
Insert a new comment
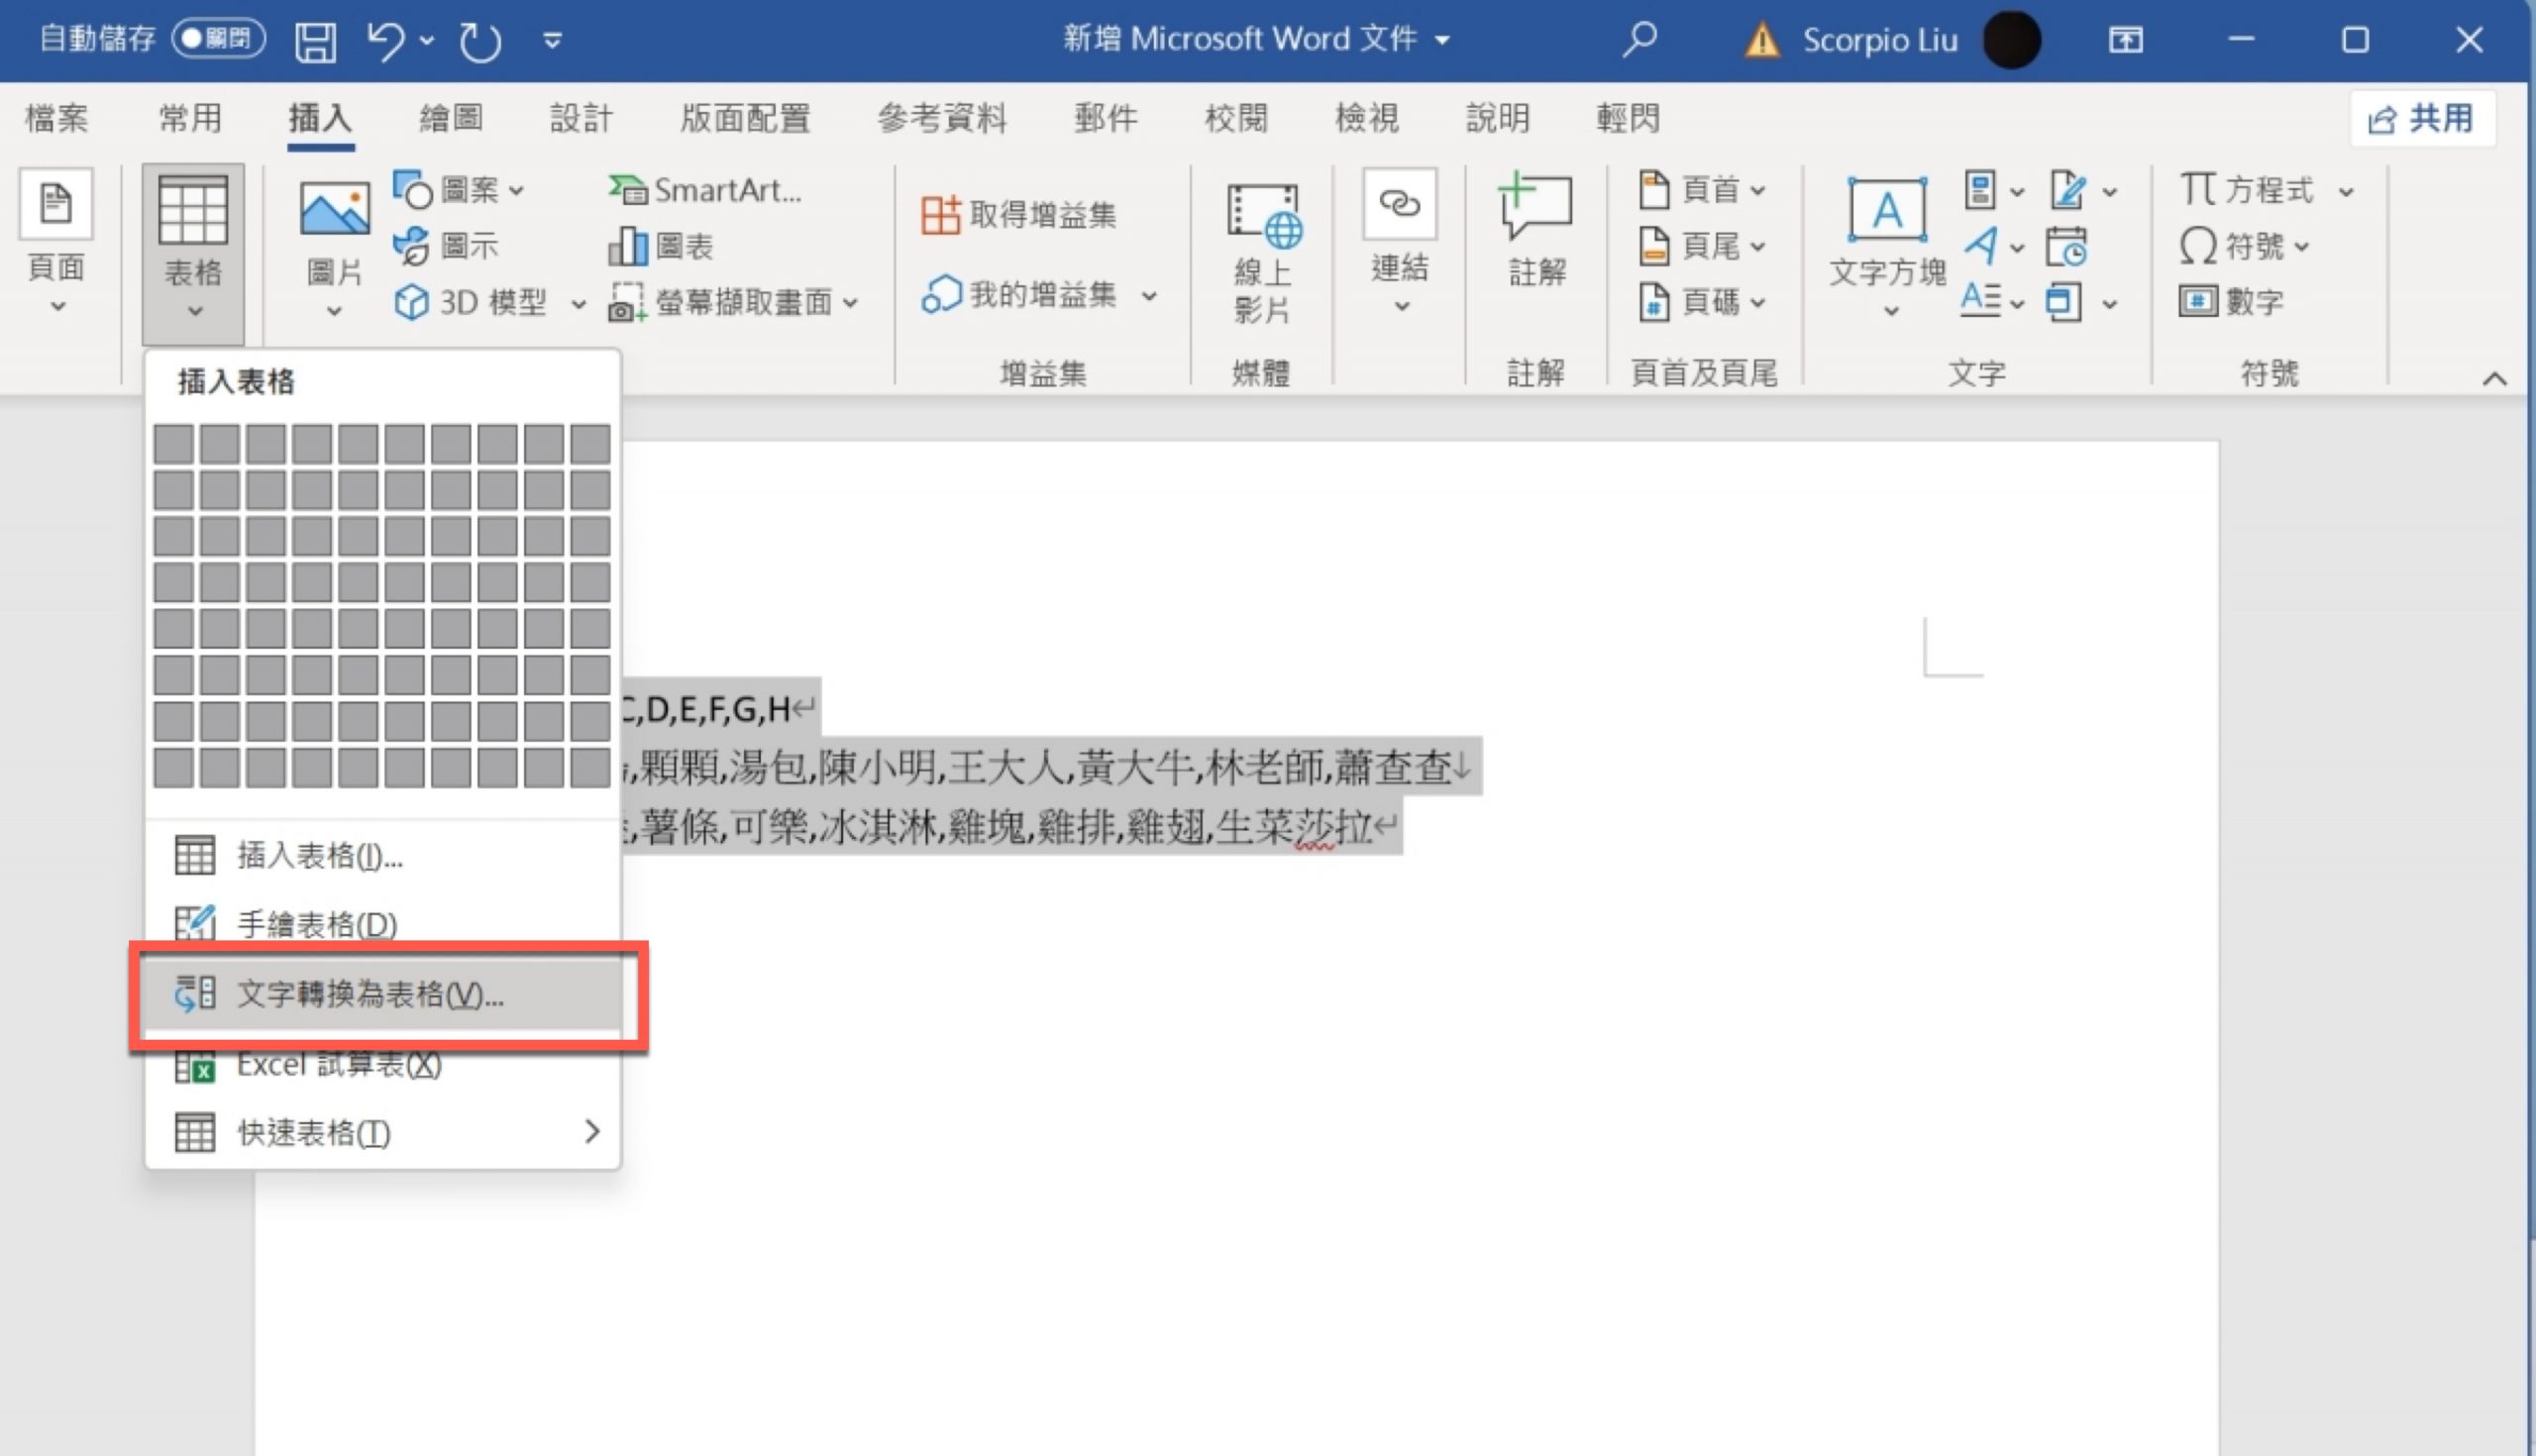(x=1535, y=207)
